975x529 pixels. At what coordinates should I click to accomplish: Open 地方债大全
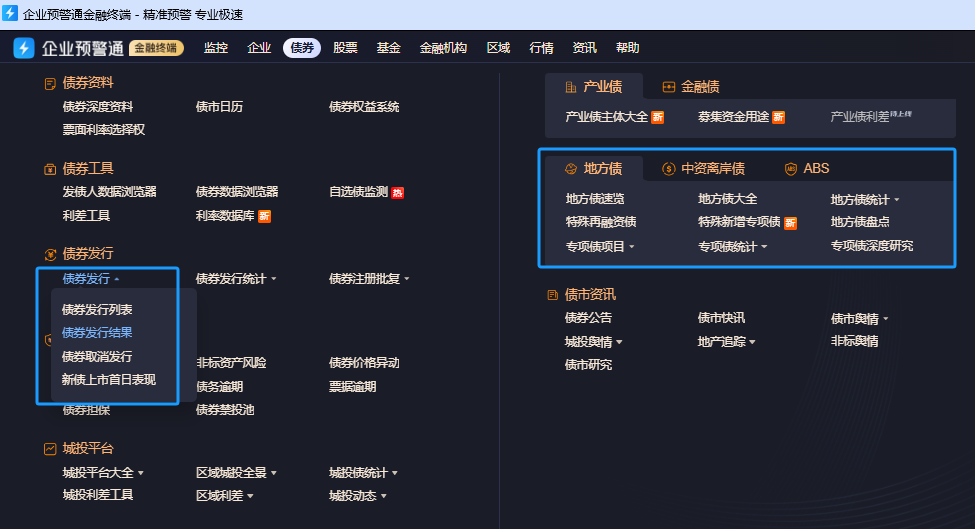click(728, 199)
